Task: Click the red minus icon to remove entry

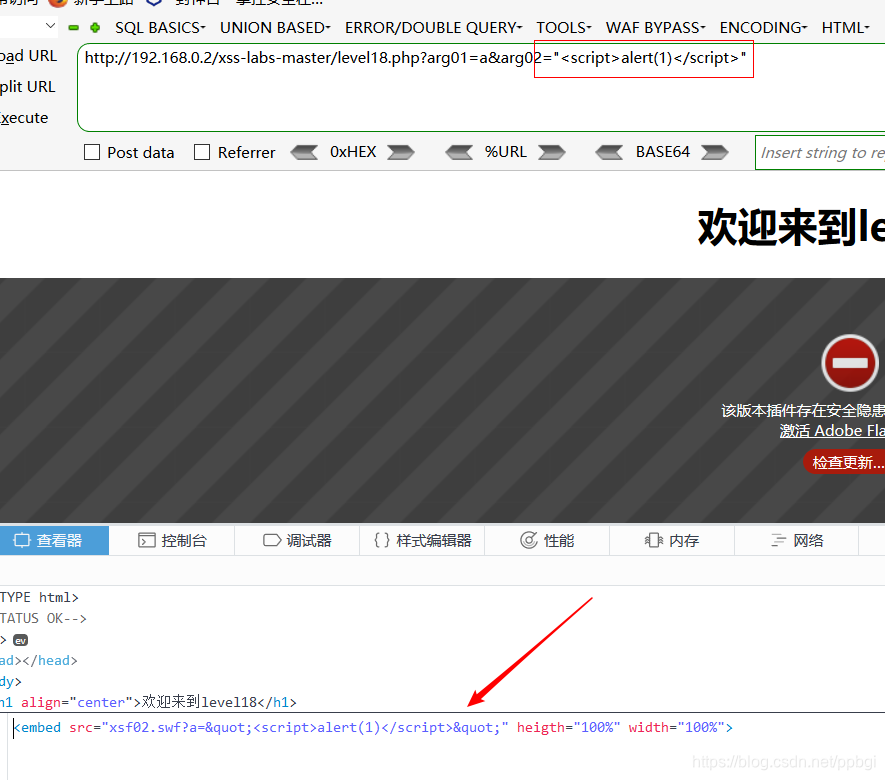Action: (x=73, y=28)
